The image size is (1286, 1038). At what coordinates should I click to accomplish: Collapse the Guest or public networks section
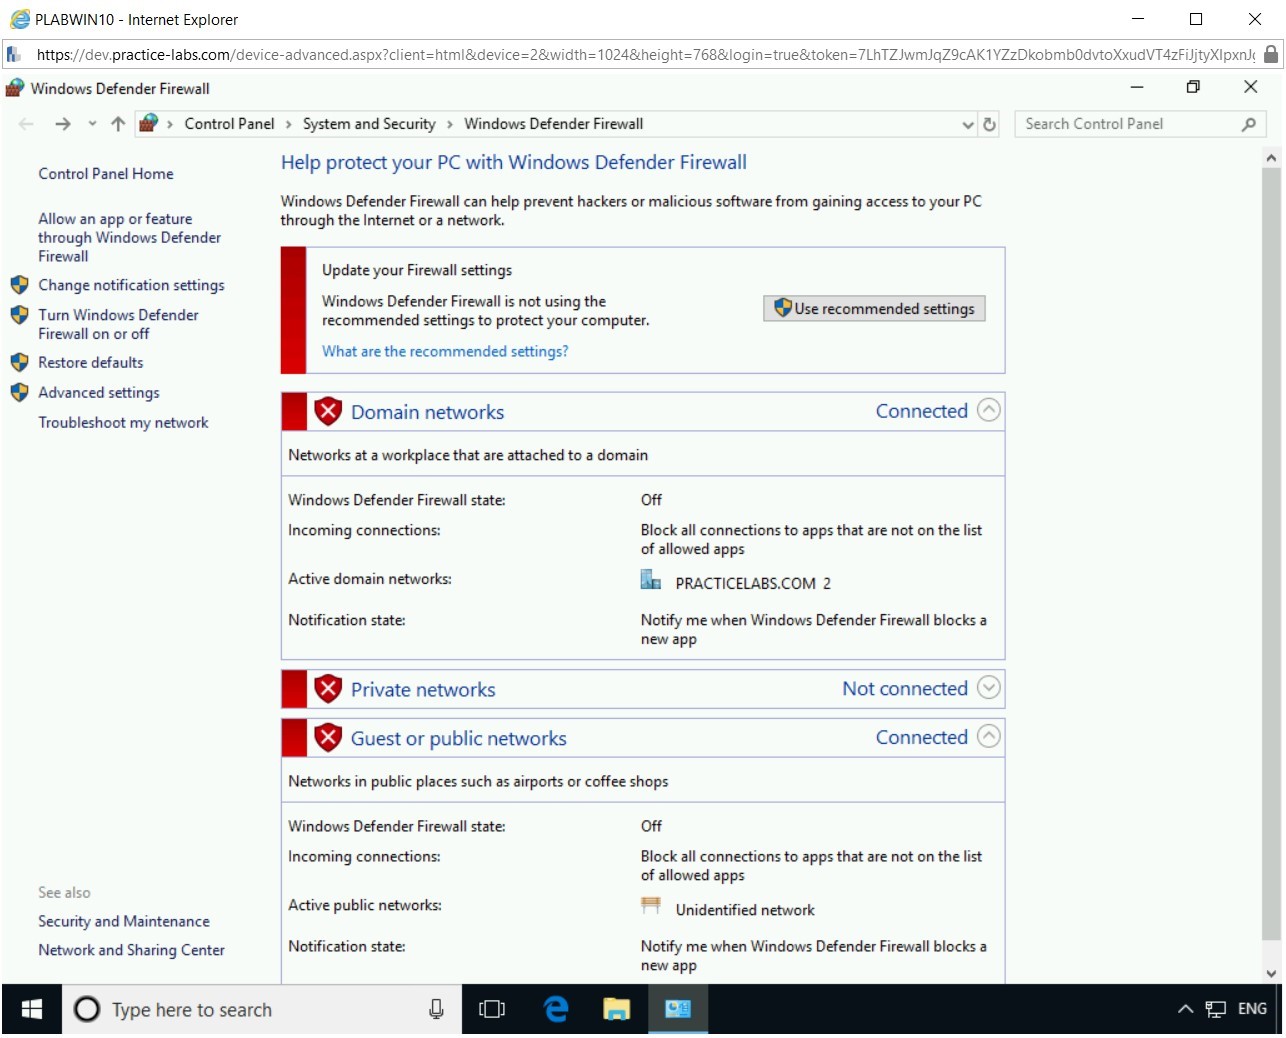tap(988, 737)
